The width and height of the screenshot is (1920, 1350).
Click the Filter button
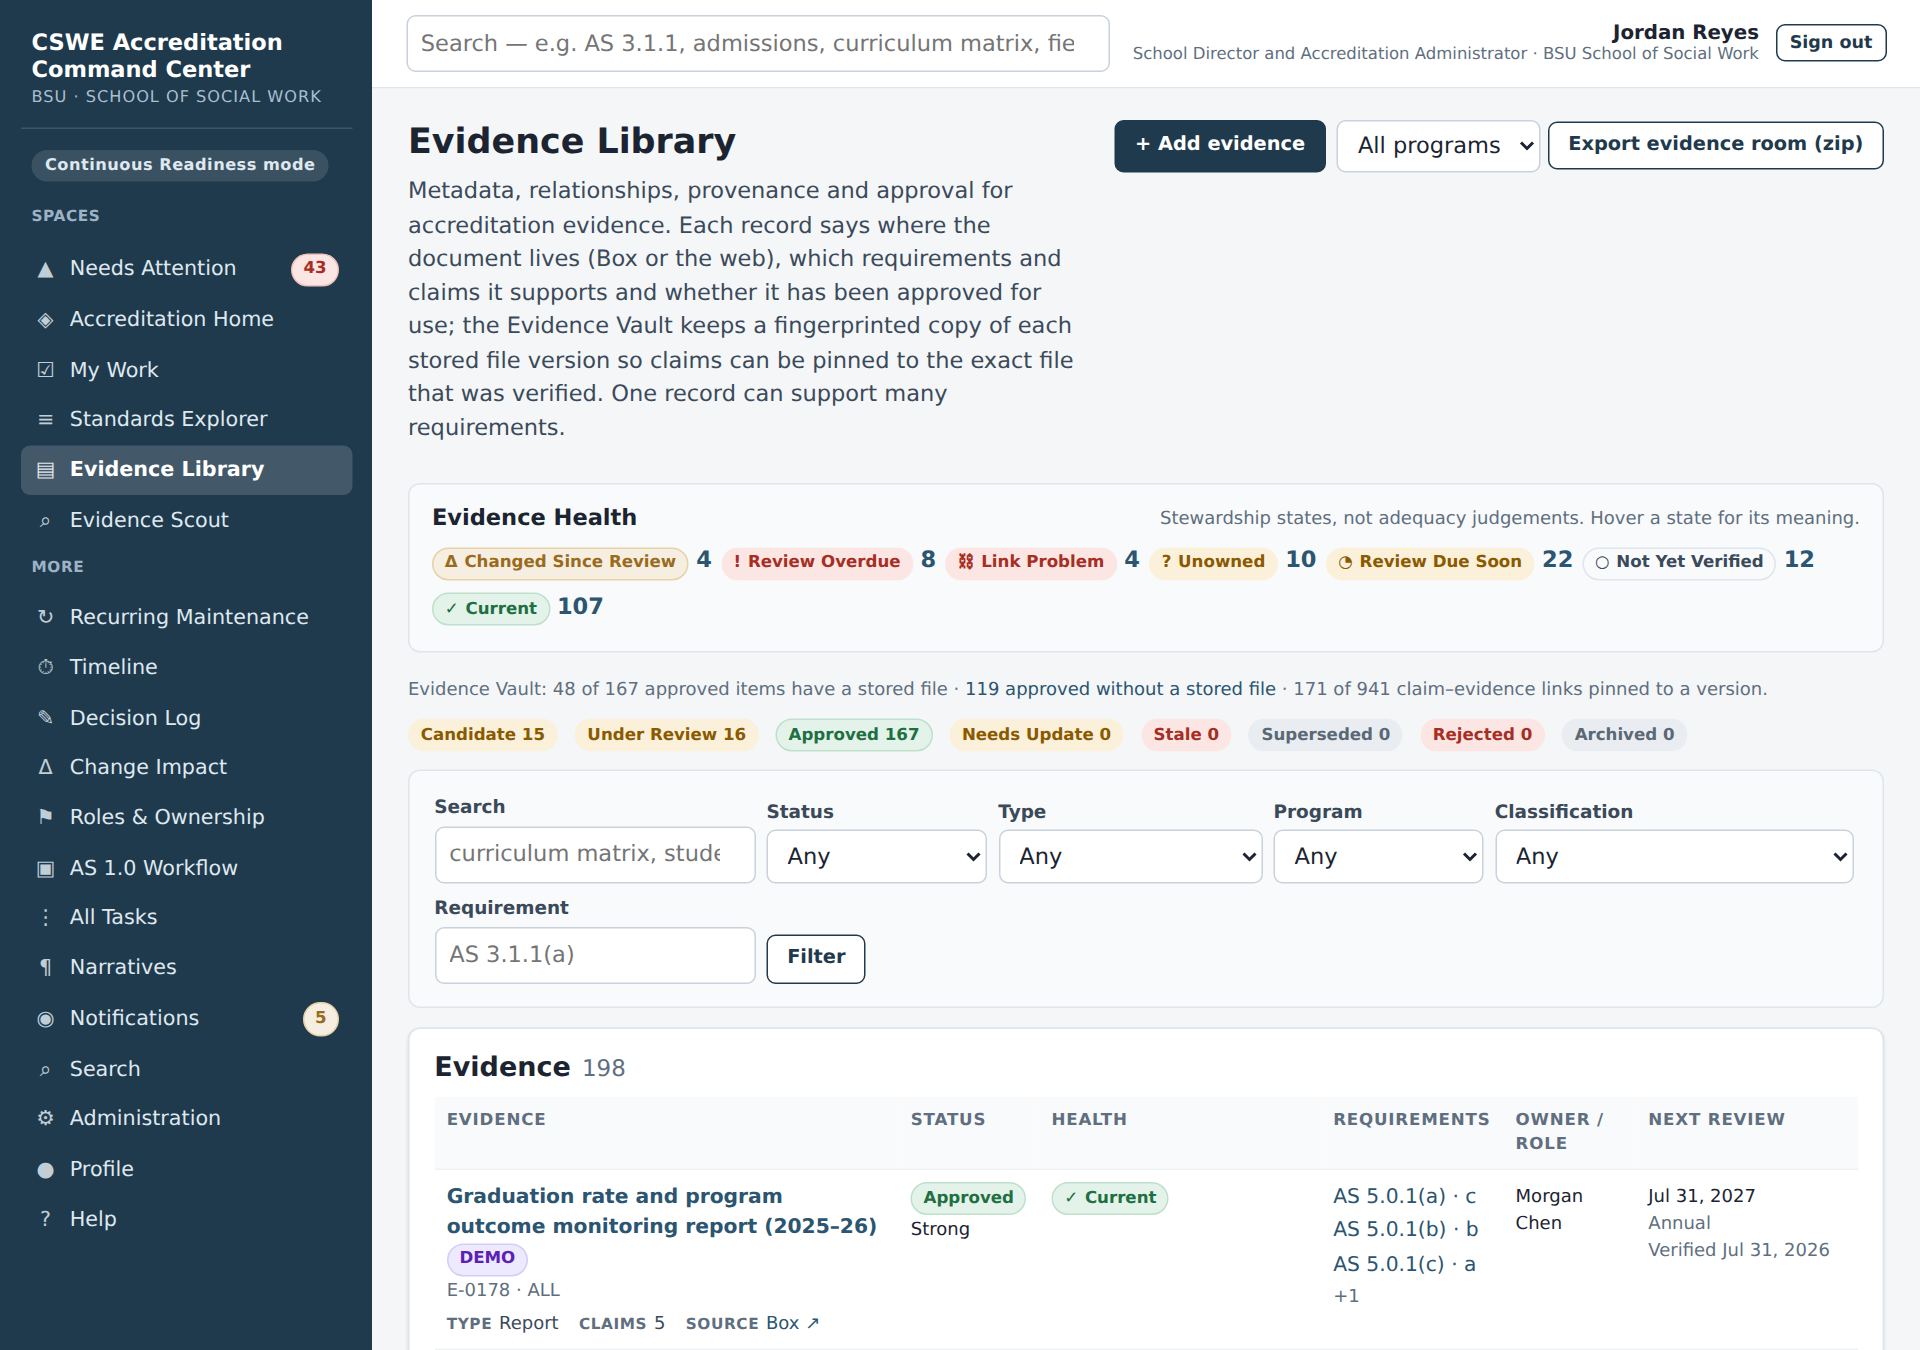816,958
